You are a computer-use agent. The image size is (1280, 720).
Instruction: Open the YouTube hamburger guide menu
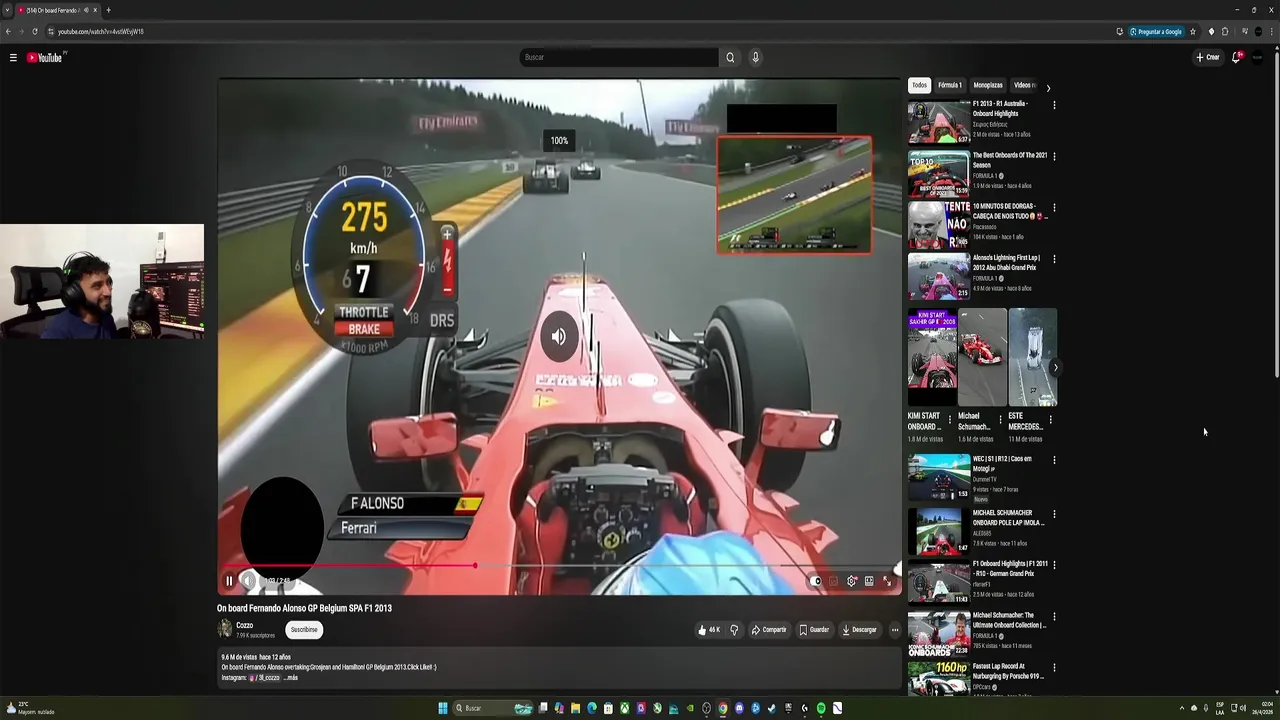click(x=13, y=58)
